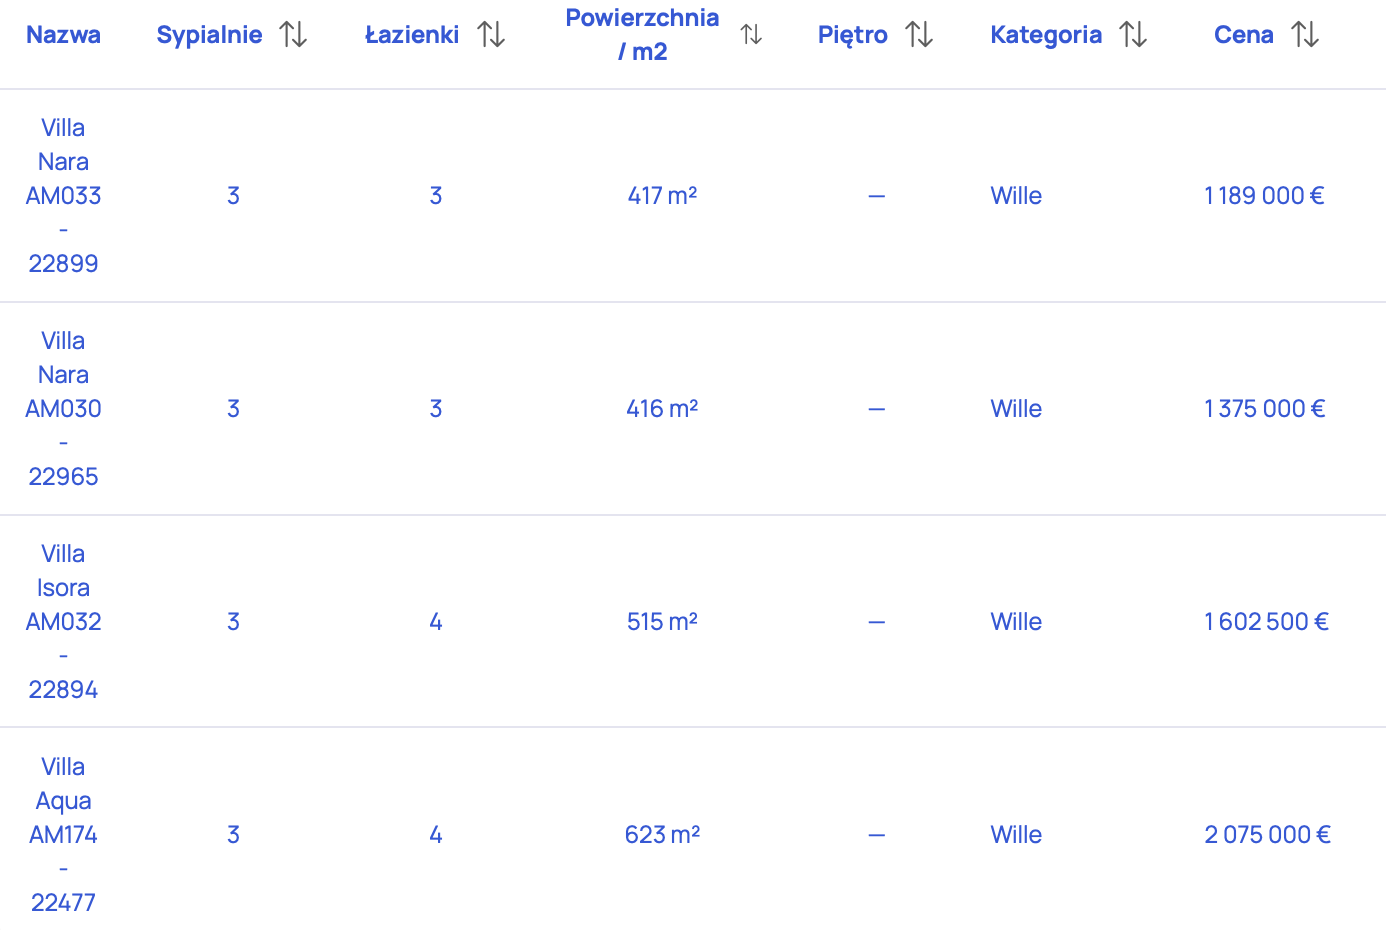Click the Kategoria sort arrows icon

[x=1133, y=35]
